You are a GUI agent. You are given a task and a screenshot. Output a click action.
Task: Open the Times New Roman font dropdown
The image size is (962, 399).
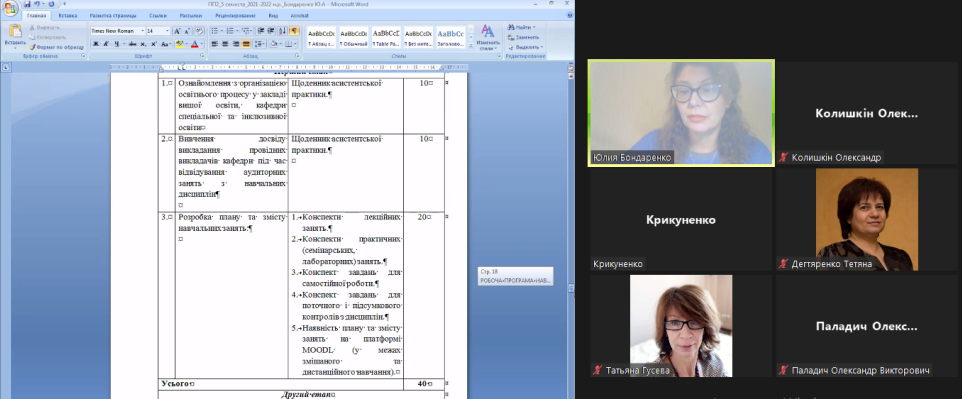pos(118,31)
